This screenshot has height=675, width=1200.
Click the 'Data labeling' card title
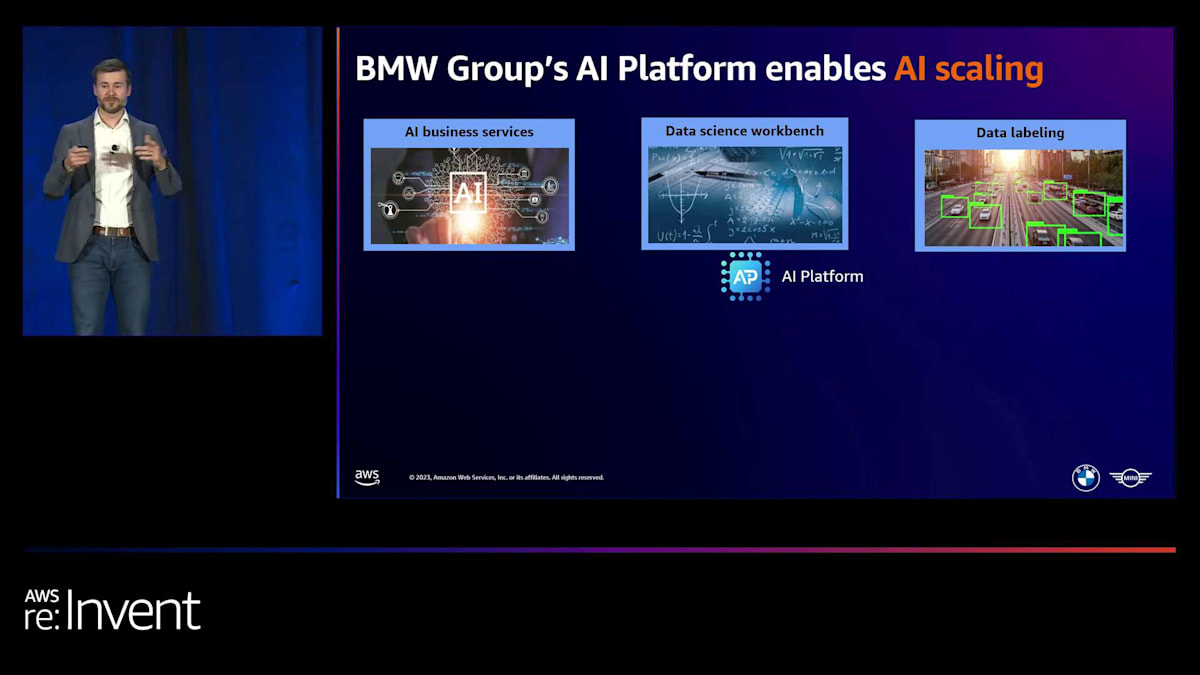(1020, 133)
